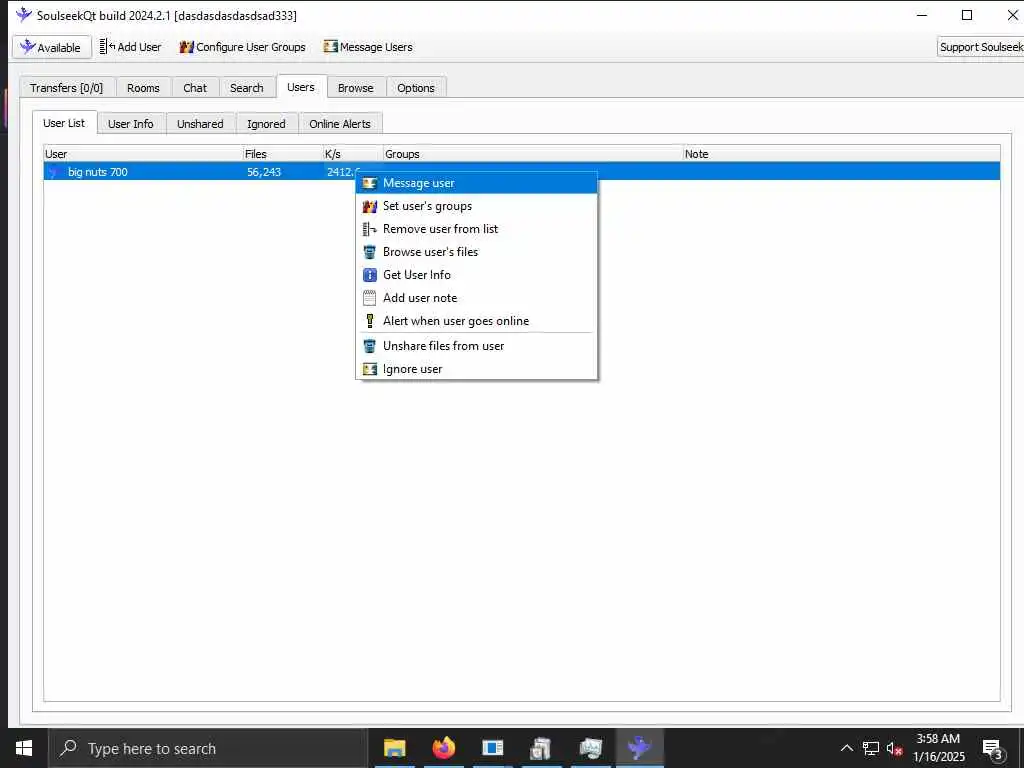Click the Support Soulseek button
Screen dimensions: 1024x768
[x=980, y=47]
